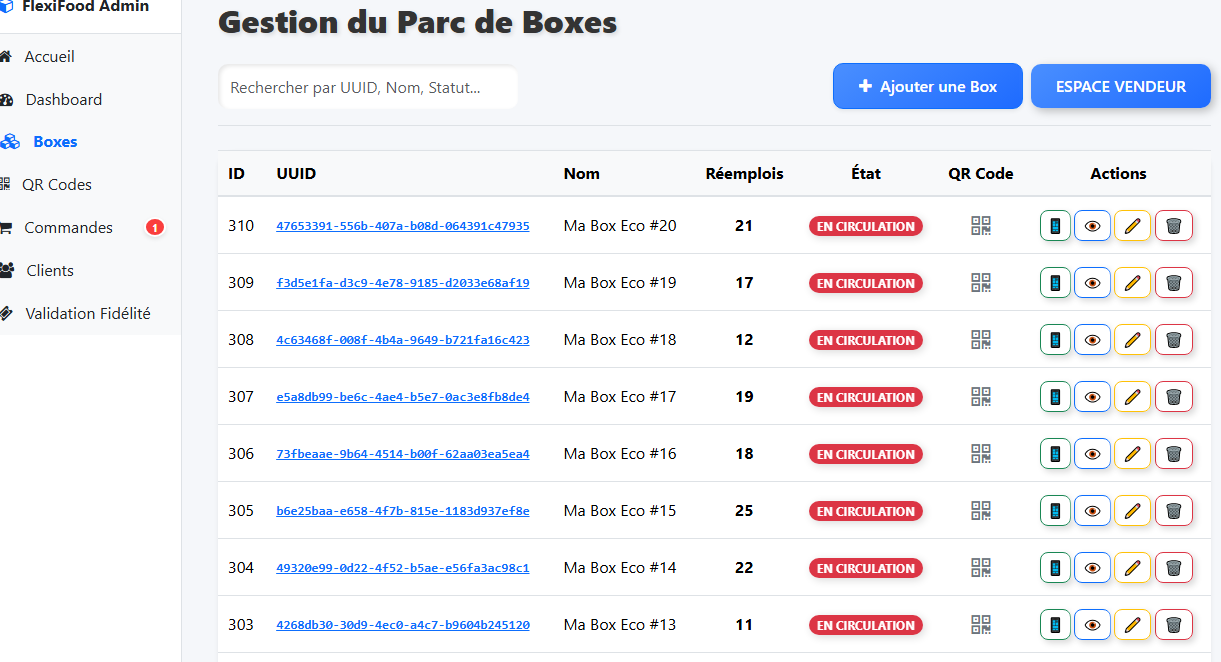The height and width of the screenshot is (662, 1221).
Task: Click the phone icon for Ma Box Eco #20
Action: click(1055, 226)
